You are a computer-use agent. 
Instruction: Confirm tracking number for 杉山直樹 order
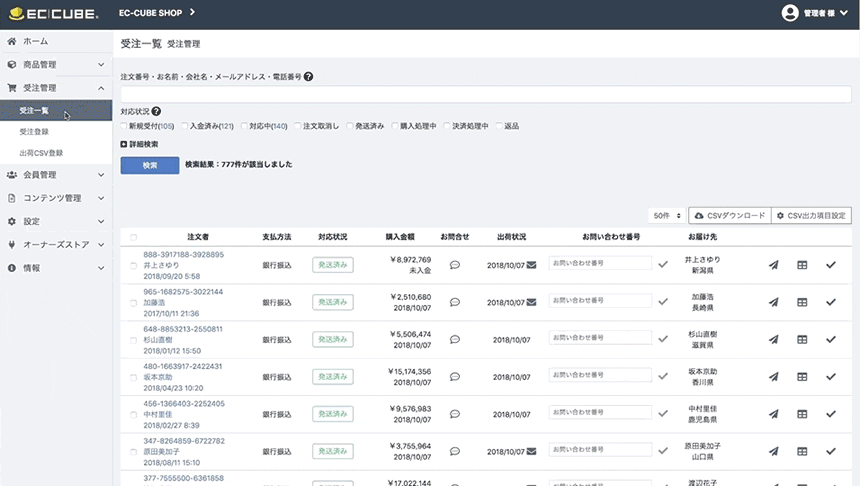[663, 339]
